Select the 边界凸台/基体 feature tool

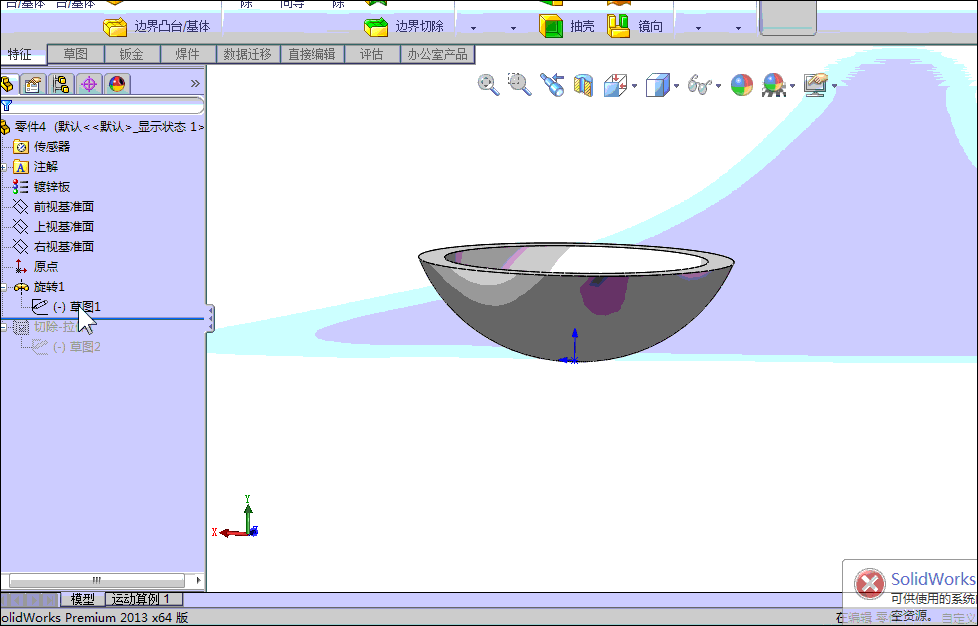(157, 26)
